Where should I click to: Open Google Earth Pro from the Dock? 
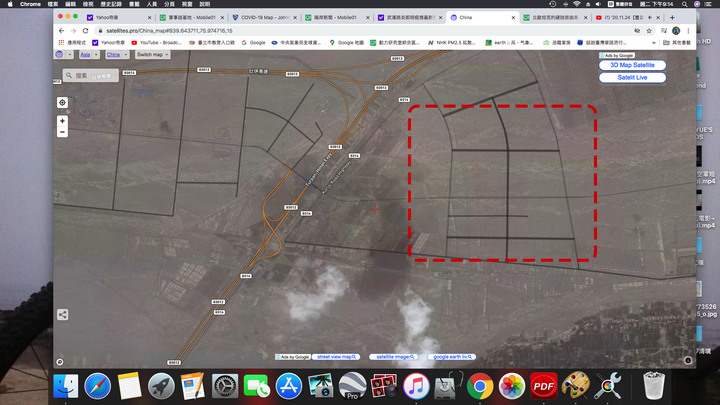(x=352, y=386)
